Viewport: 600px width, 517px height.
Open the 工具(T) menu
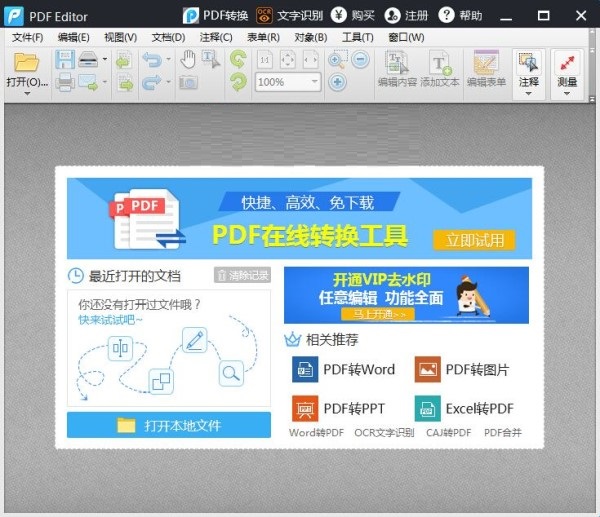(357, 38)
